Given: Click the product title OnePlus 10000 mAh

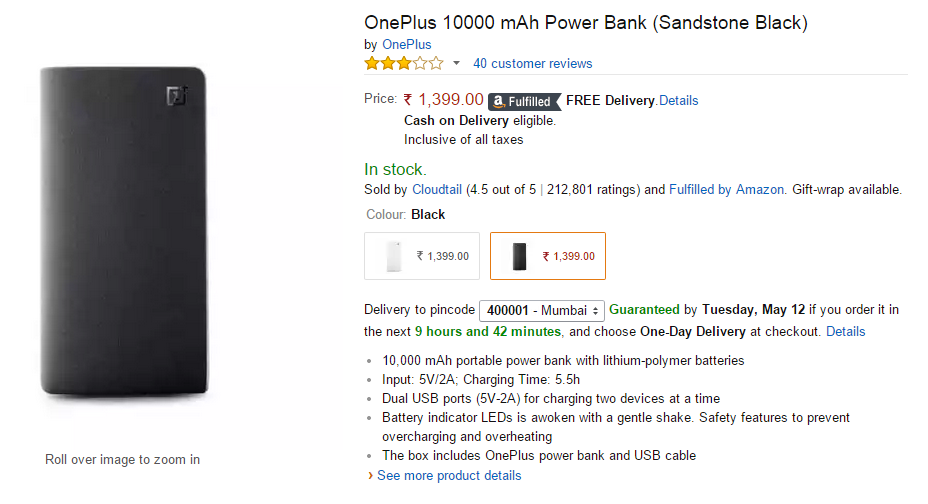Looking at the screenshot, I should (585, 22).
